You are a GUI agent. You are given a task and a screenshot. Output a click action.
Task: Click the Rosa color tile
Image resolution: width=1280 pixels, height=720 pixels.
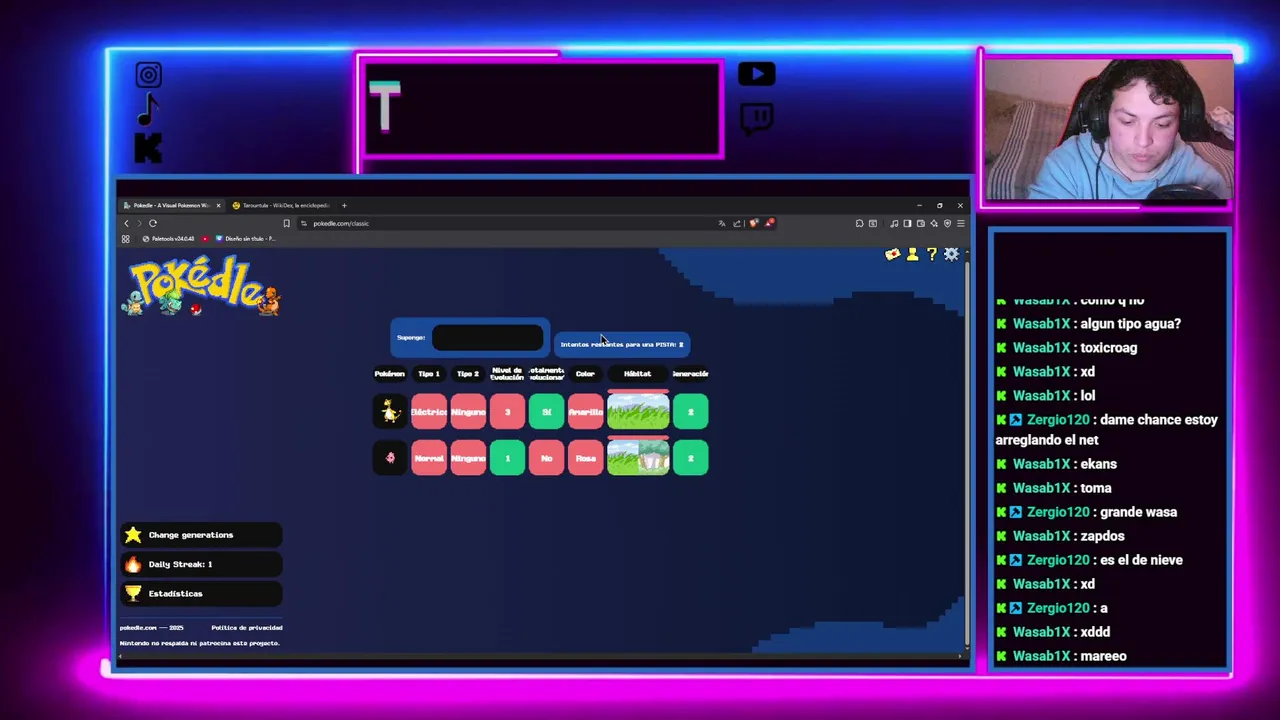(x=585, y=458)
